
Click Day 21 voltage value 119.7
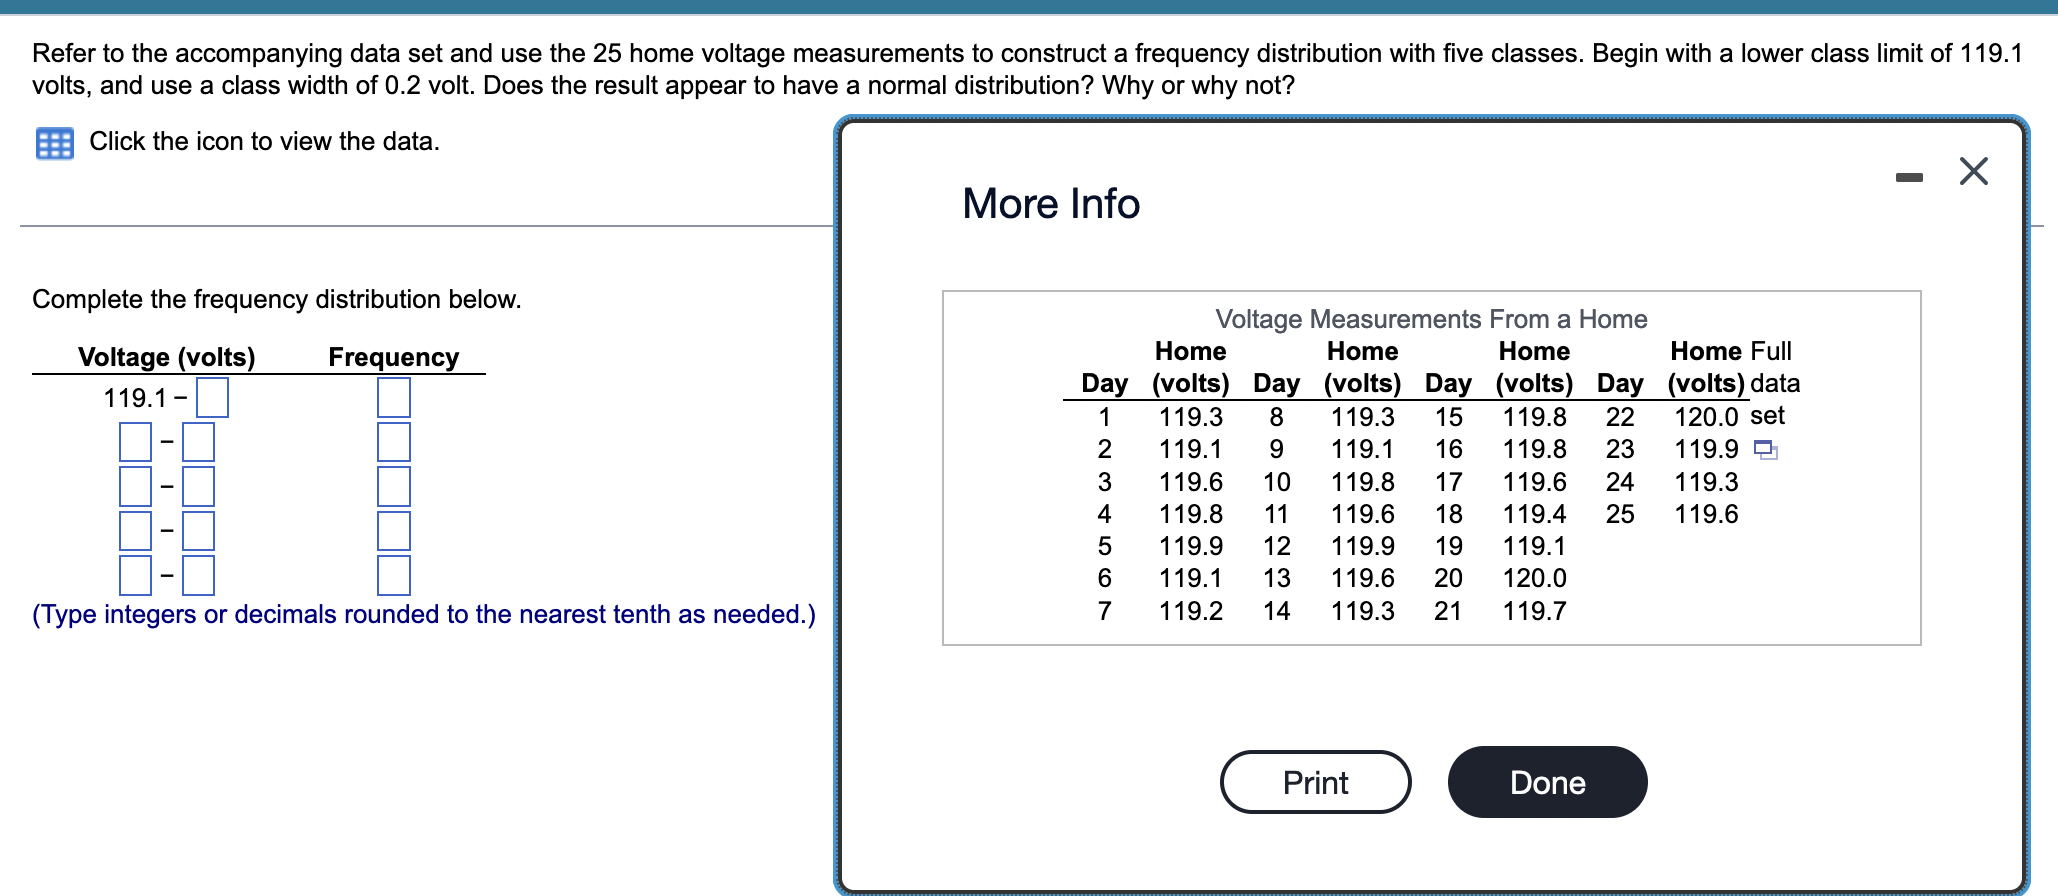point(1534,610)
